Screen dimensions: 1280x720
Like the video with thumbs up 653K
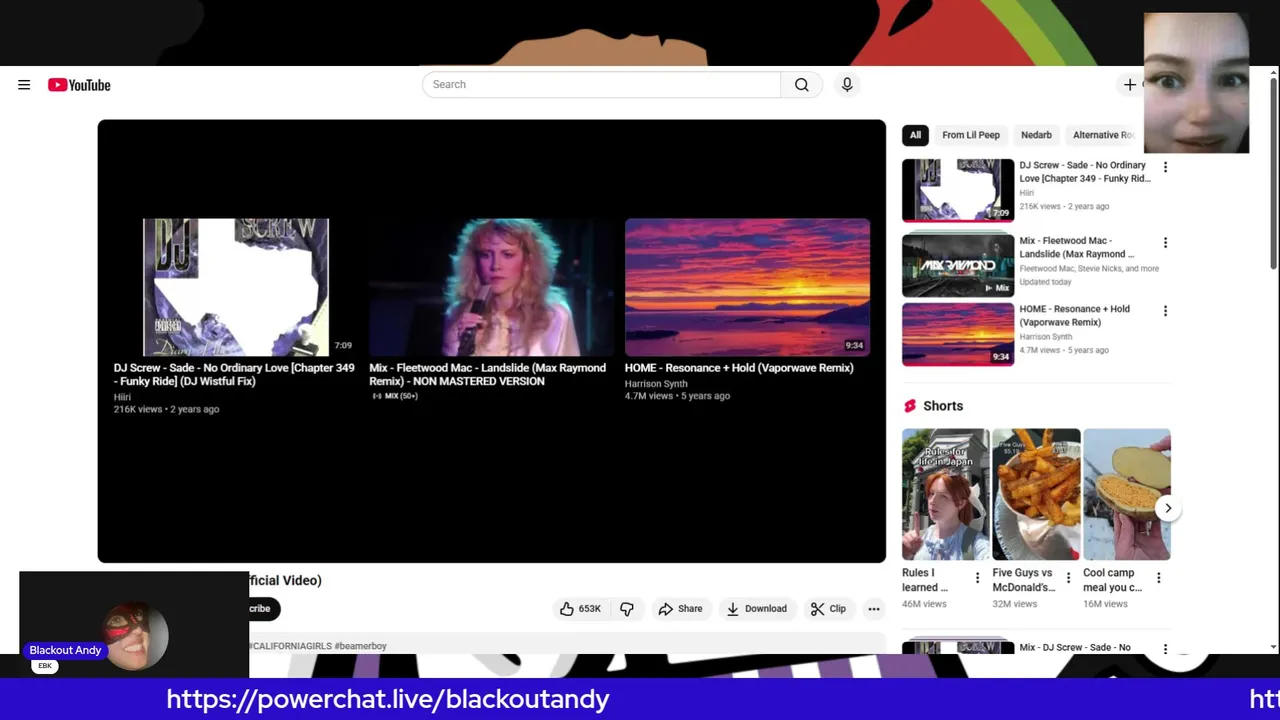coord(581,608)
